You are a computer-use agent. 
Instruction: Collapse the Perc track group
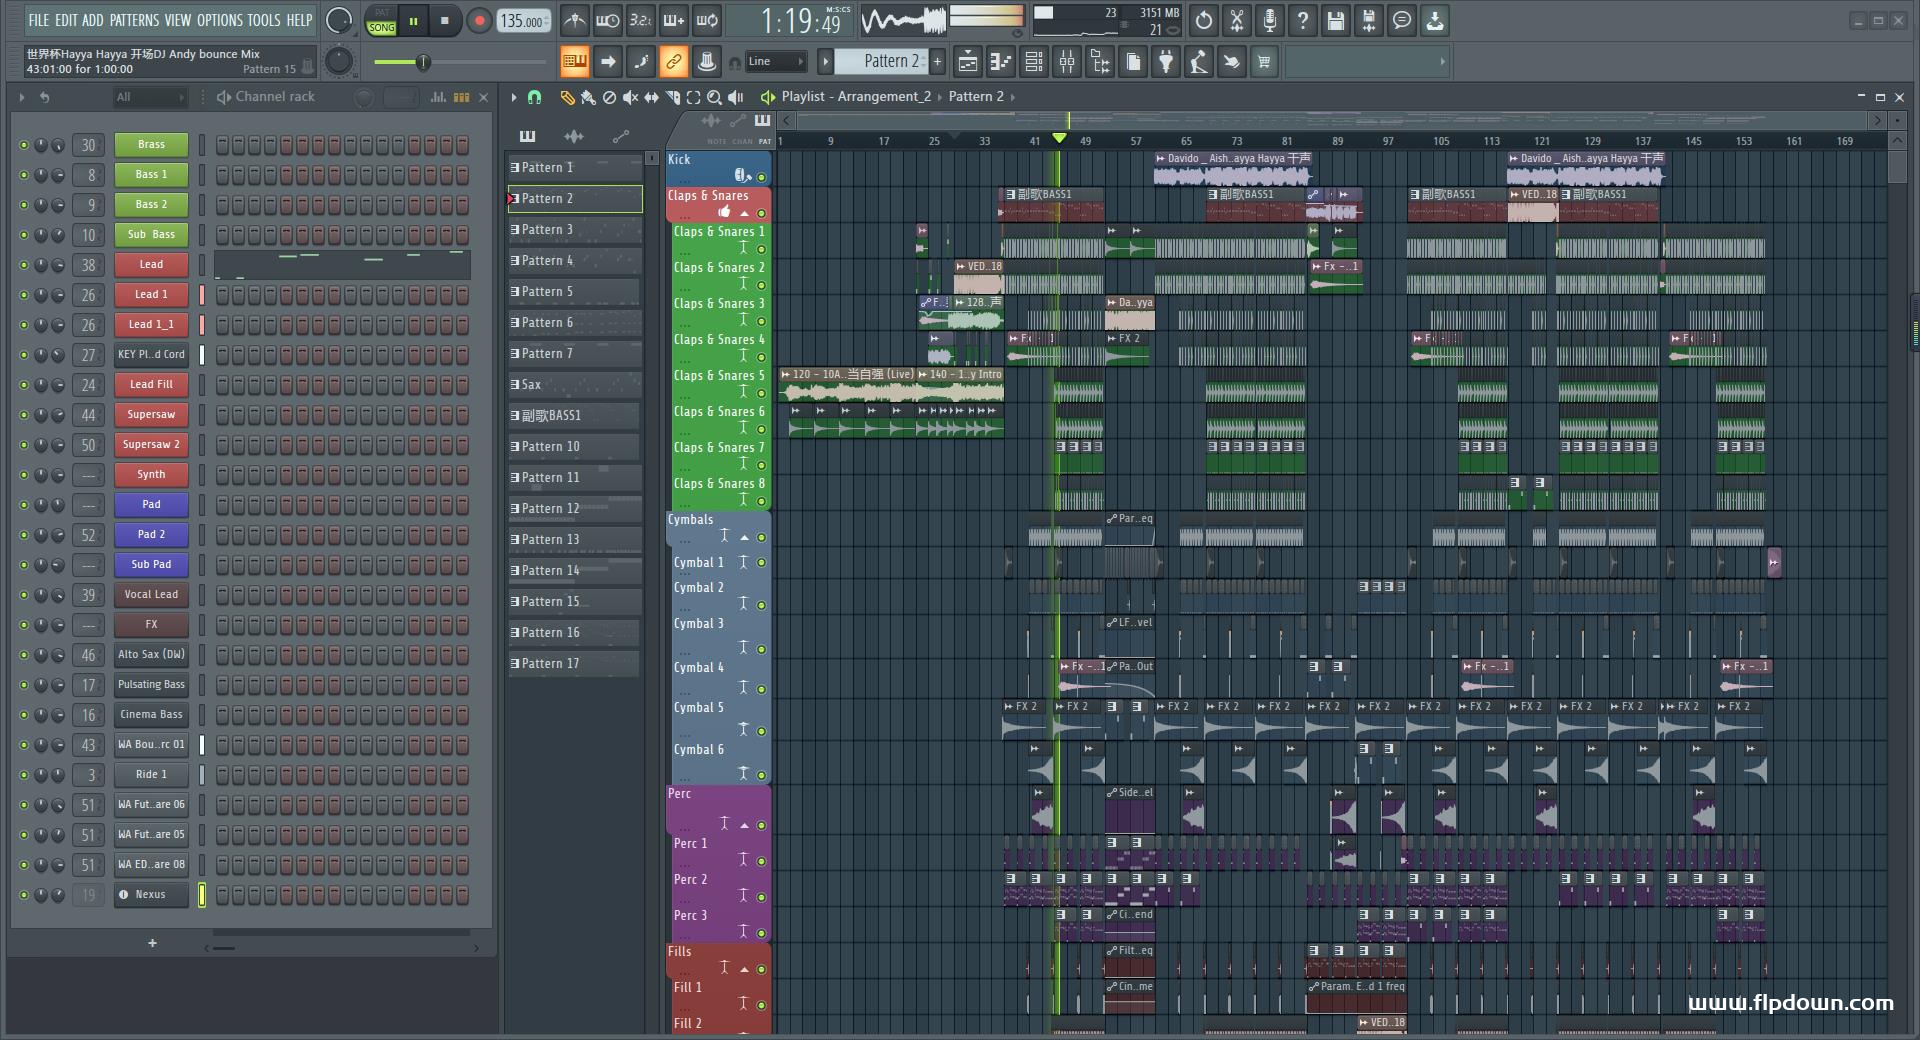(x=744, y=825)
